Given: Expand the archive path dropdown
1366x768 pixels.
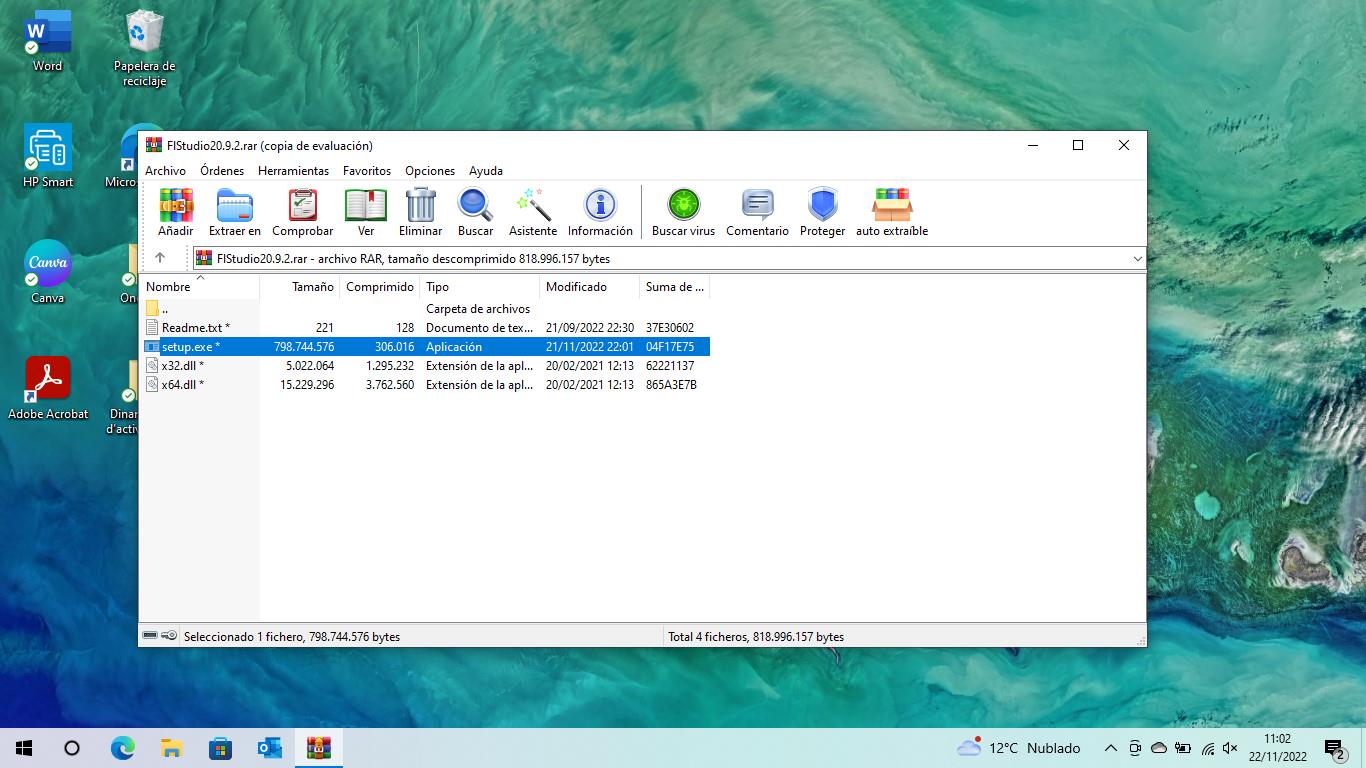Looking at the screenshot, I should (x=1137, y=259).
